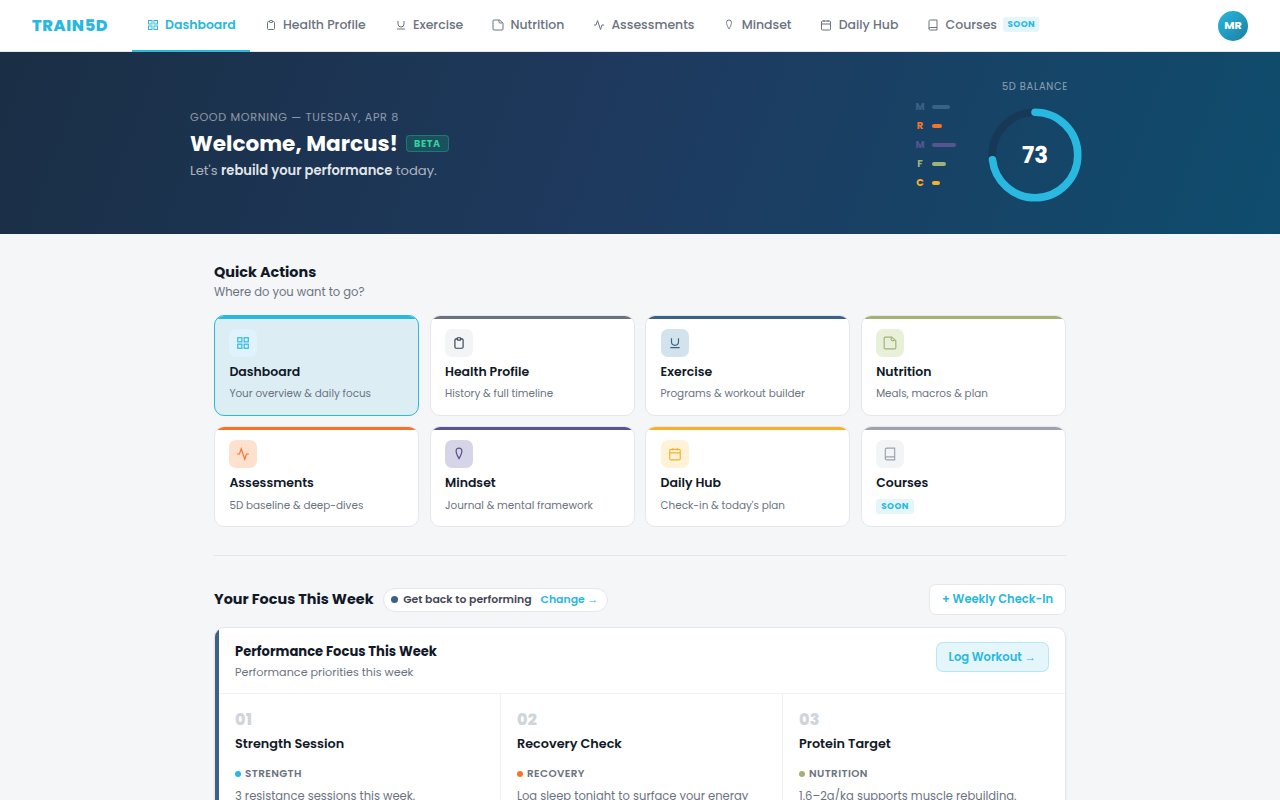The height and width of the screenshot is (800, 1280).
Task: Click the Performance Focus This Week title
Action: [x=336, y=651]
